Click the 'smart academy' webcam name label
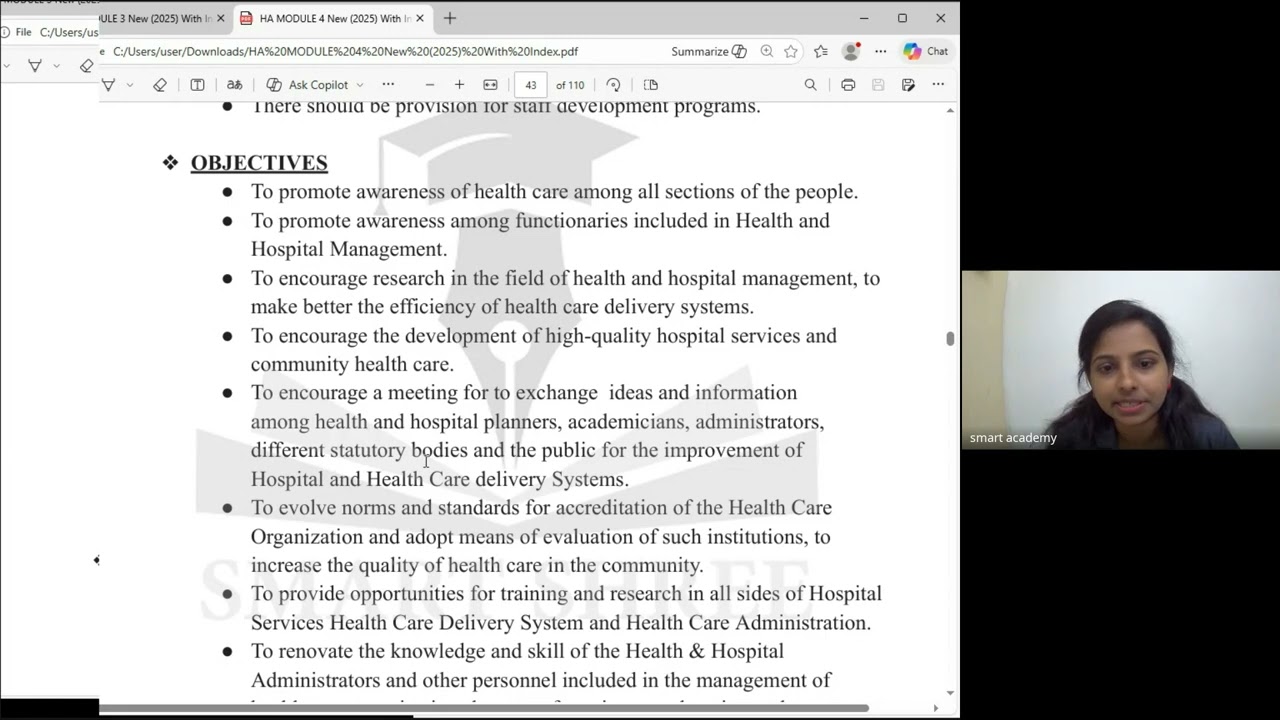1280x720 pixels. (x=1013, y=438)
